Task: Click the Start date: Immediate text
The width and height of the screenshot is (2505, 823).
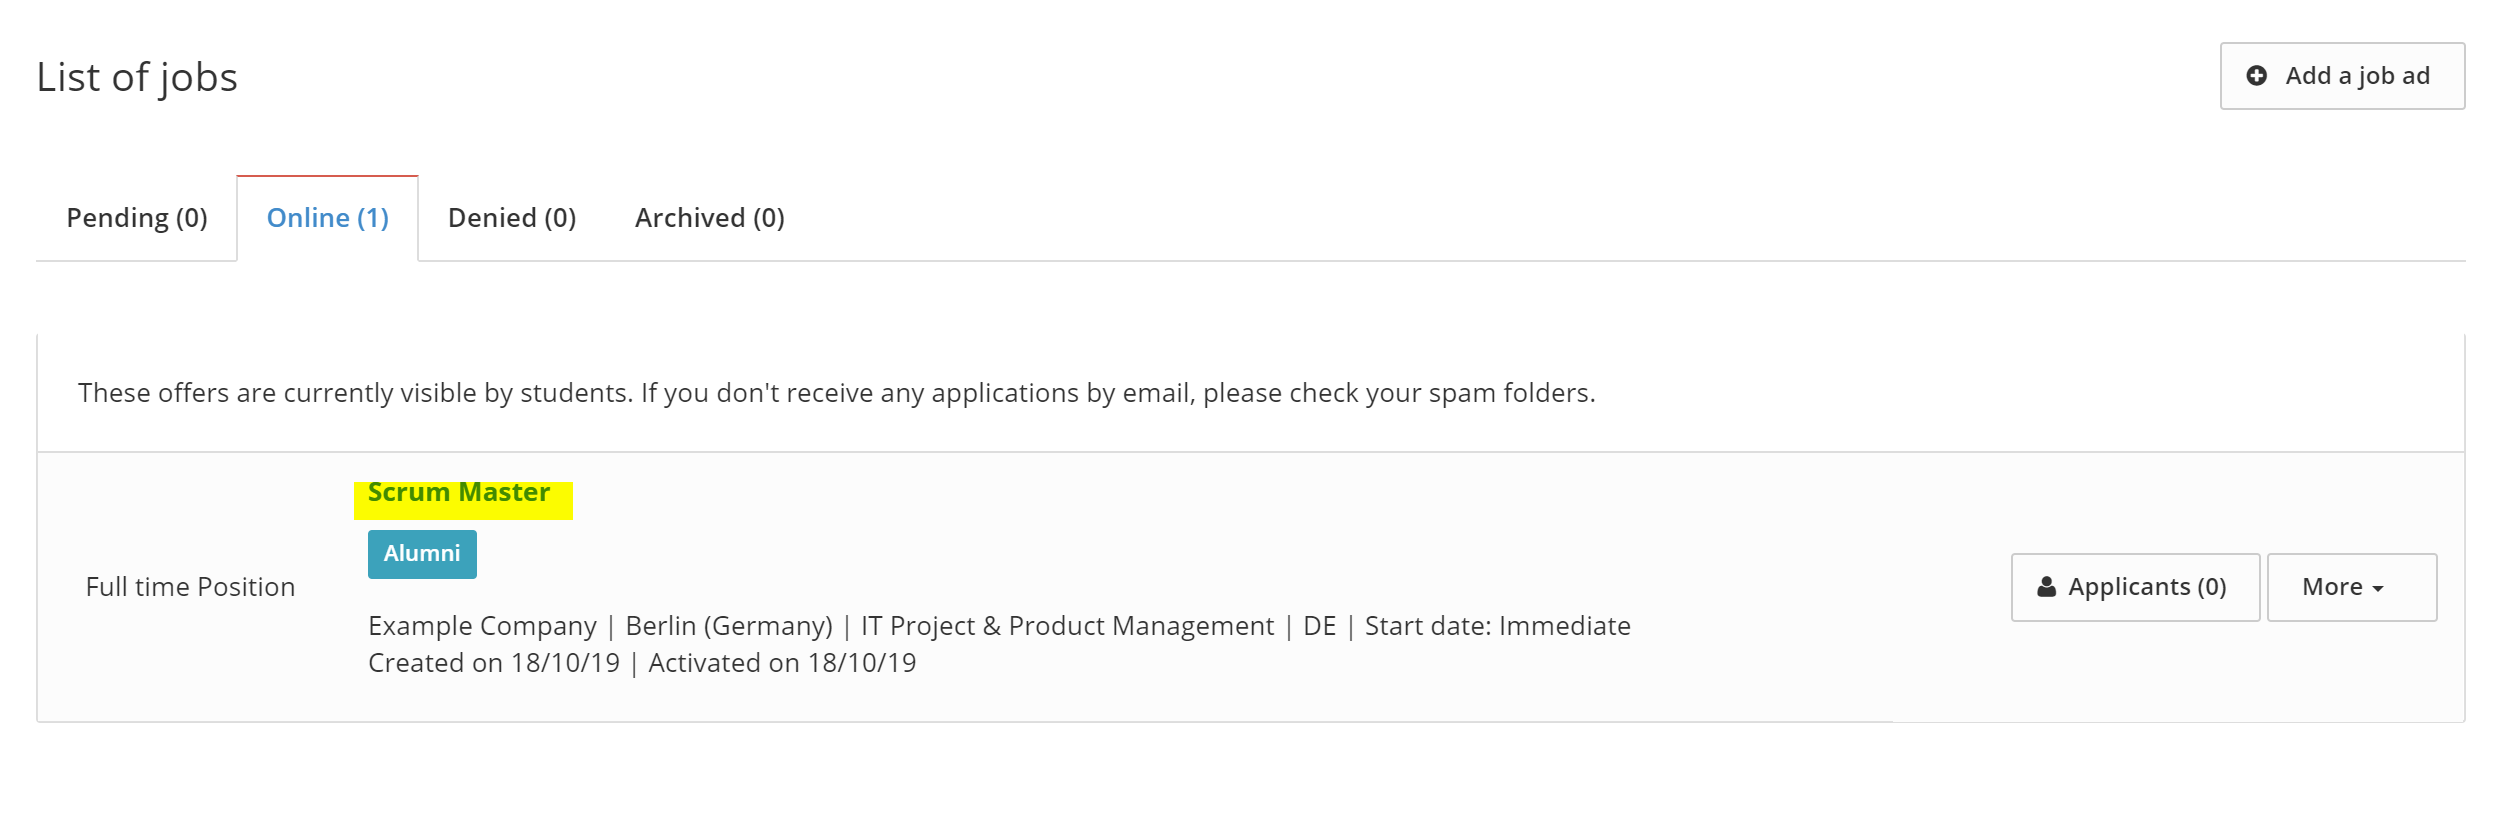Action: click(x=1498, y=626)
